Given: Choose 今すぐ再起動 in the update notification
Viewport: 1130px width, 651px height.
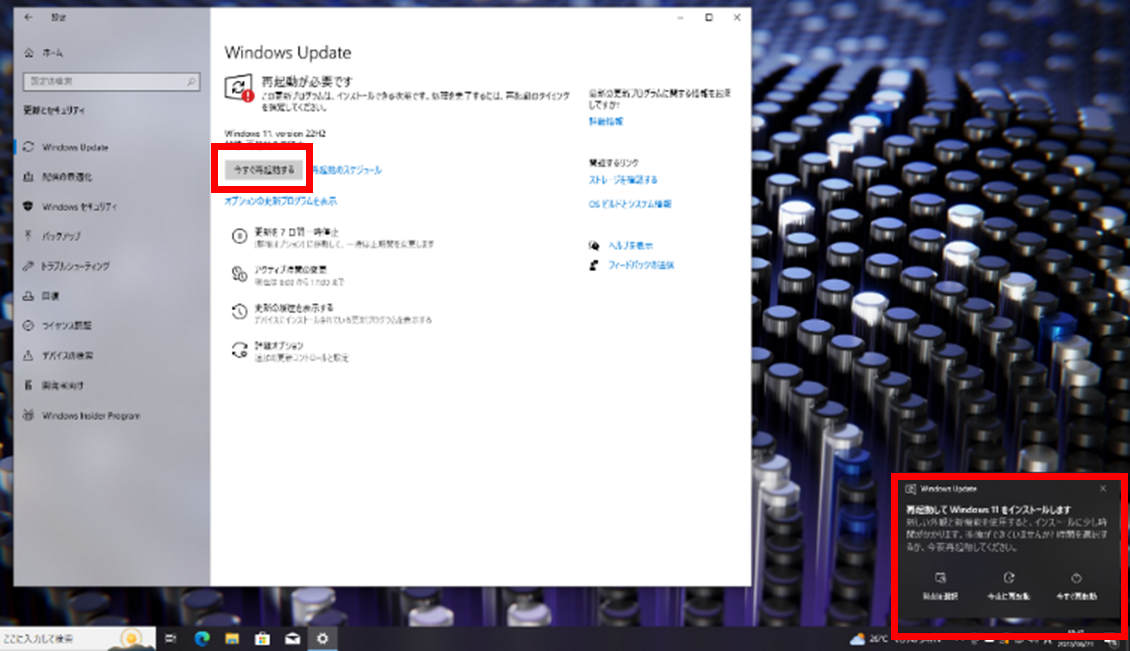Looking at the screenshot, I should click(x=1076, y=587).
